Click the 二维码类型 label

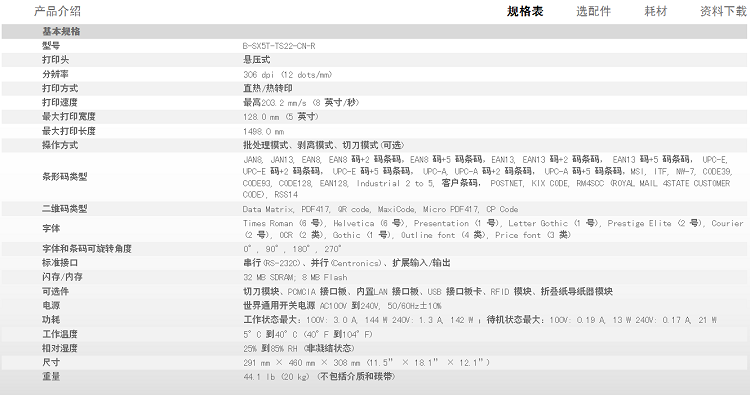tap(65, 209)
